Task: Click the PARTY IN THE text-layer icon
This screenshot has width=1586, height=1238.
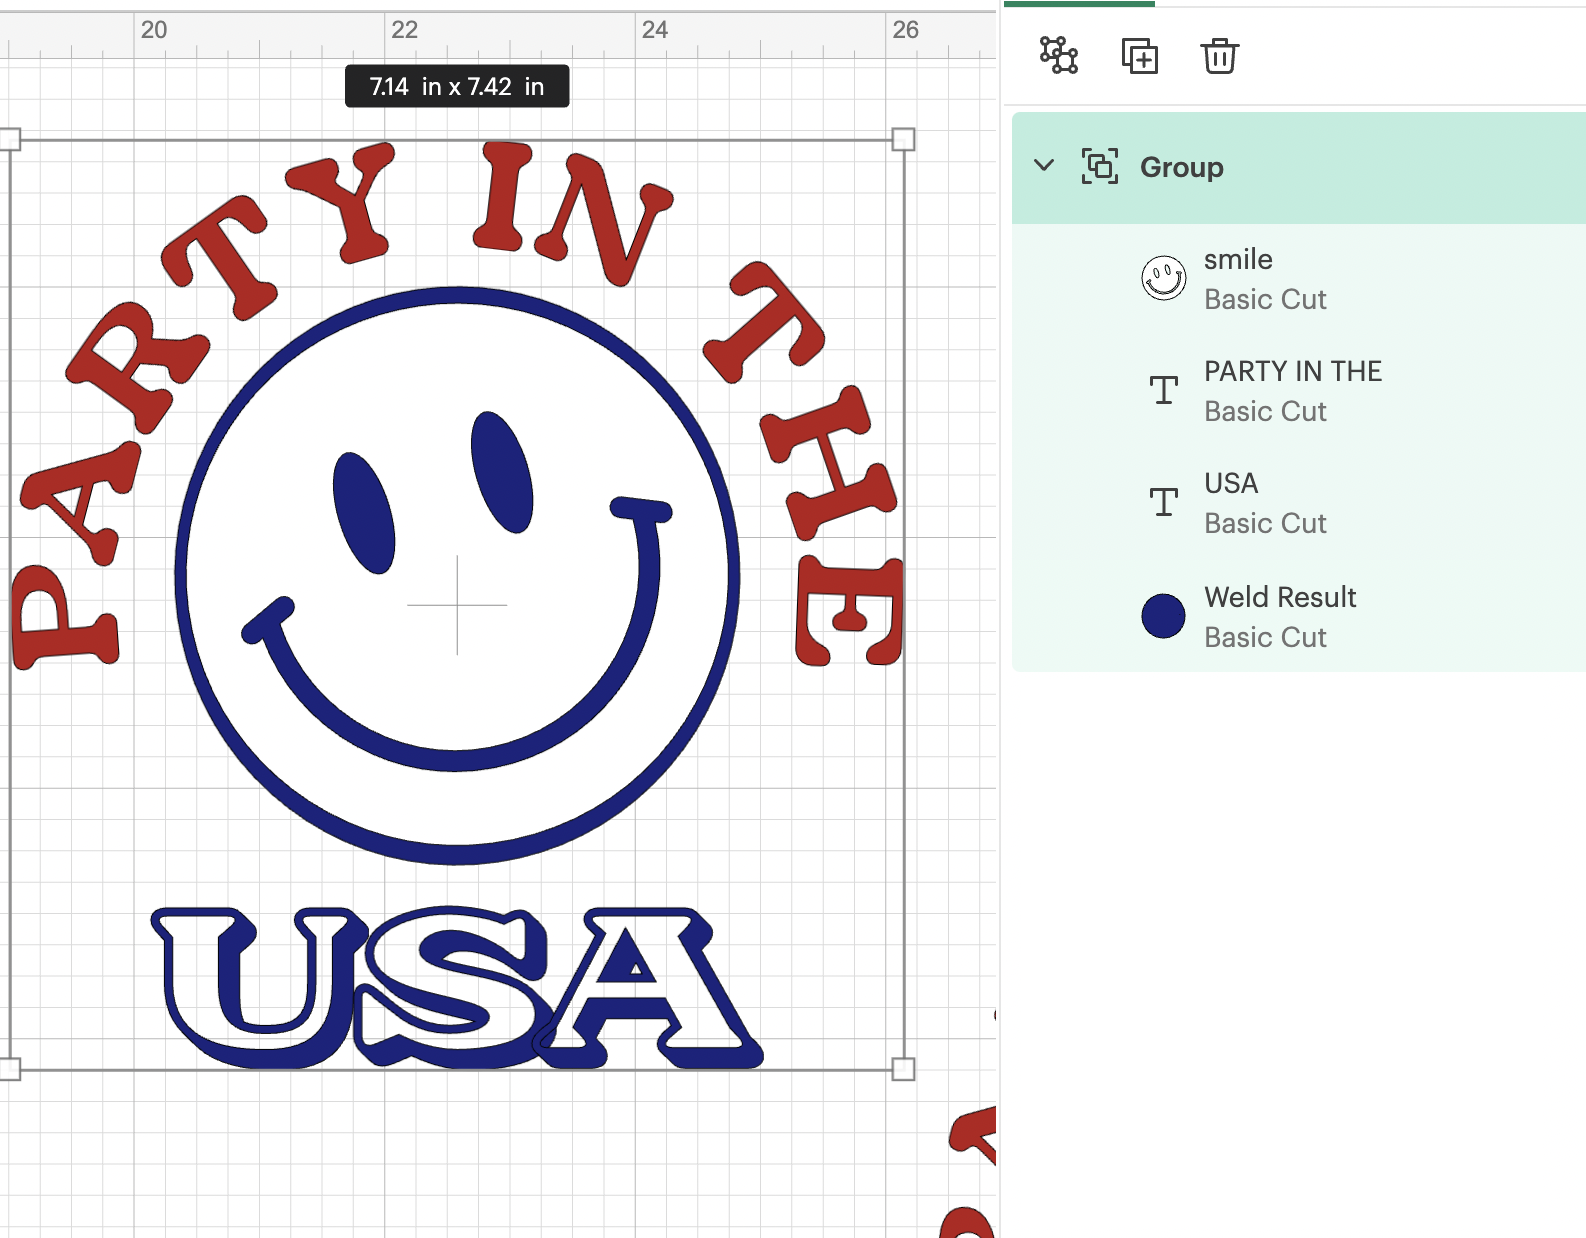Action: click(x=1163, y=390)
